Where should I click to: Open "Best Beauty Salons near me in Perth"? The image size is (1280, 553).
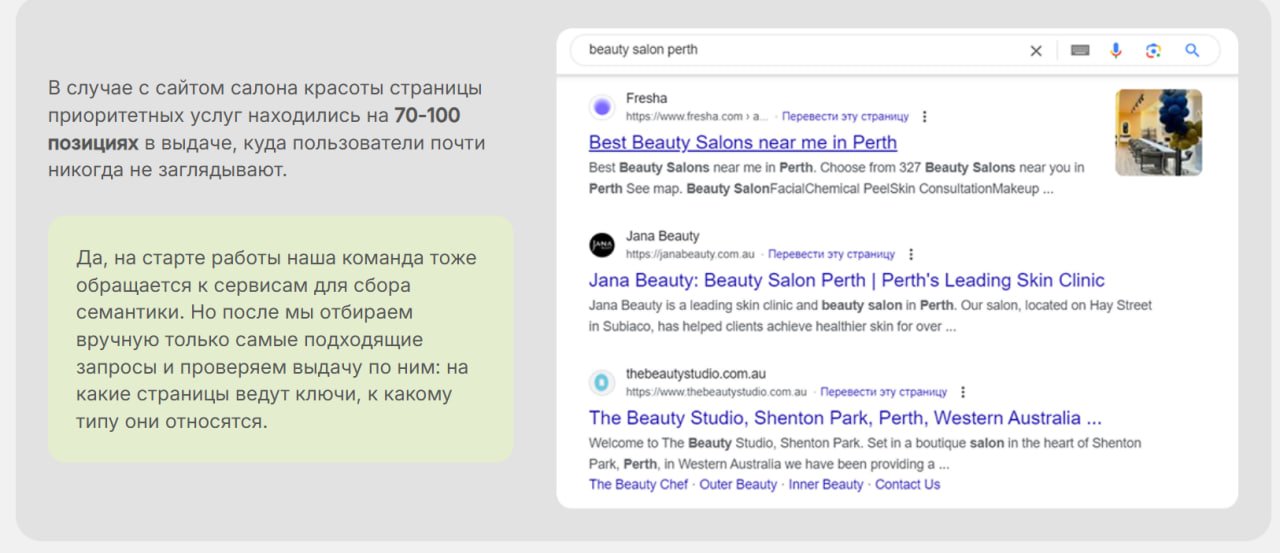[742, 142]
